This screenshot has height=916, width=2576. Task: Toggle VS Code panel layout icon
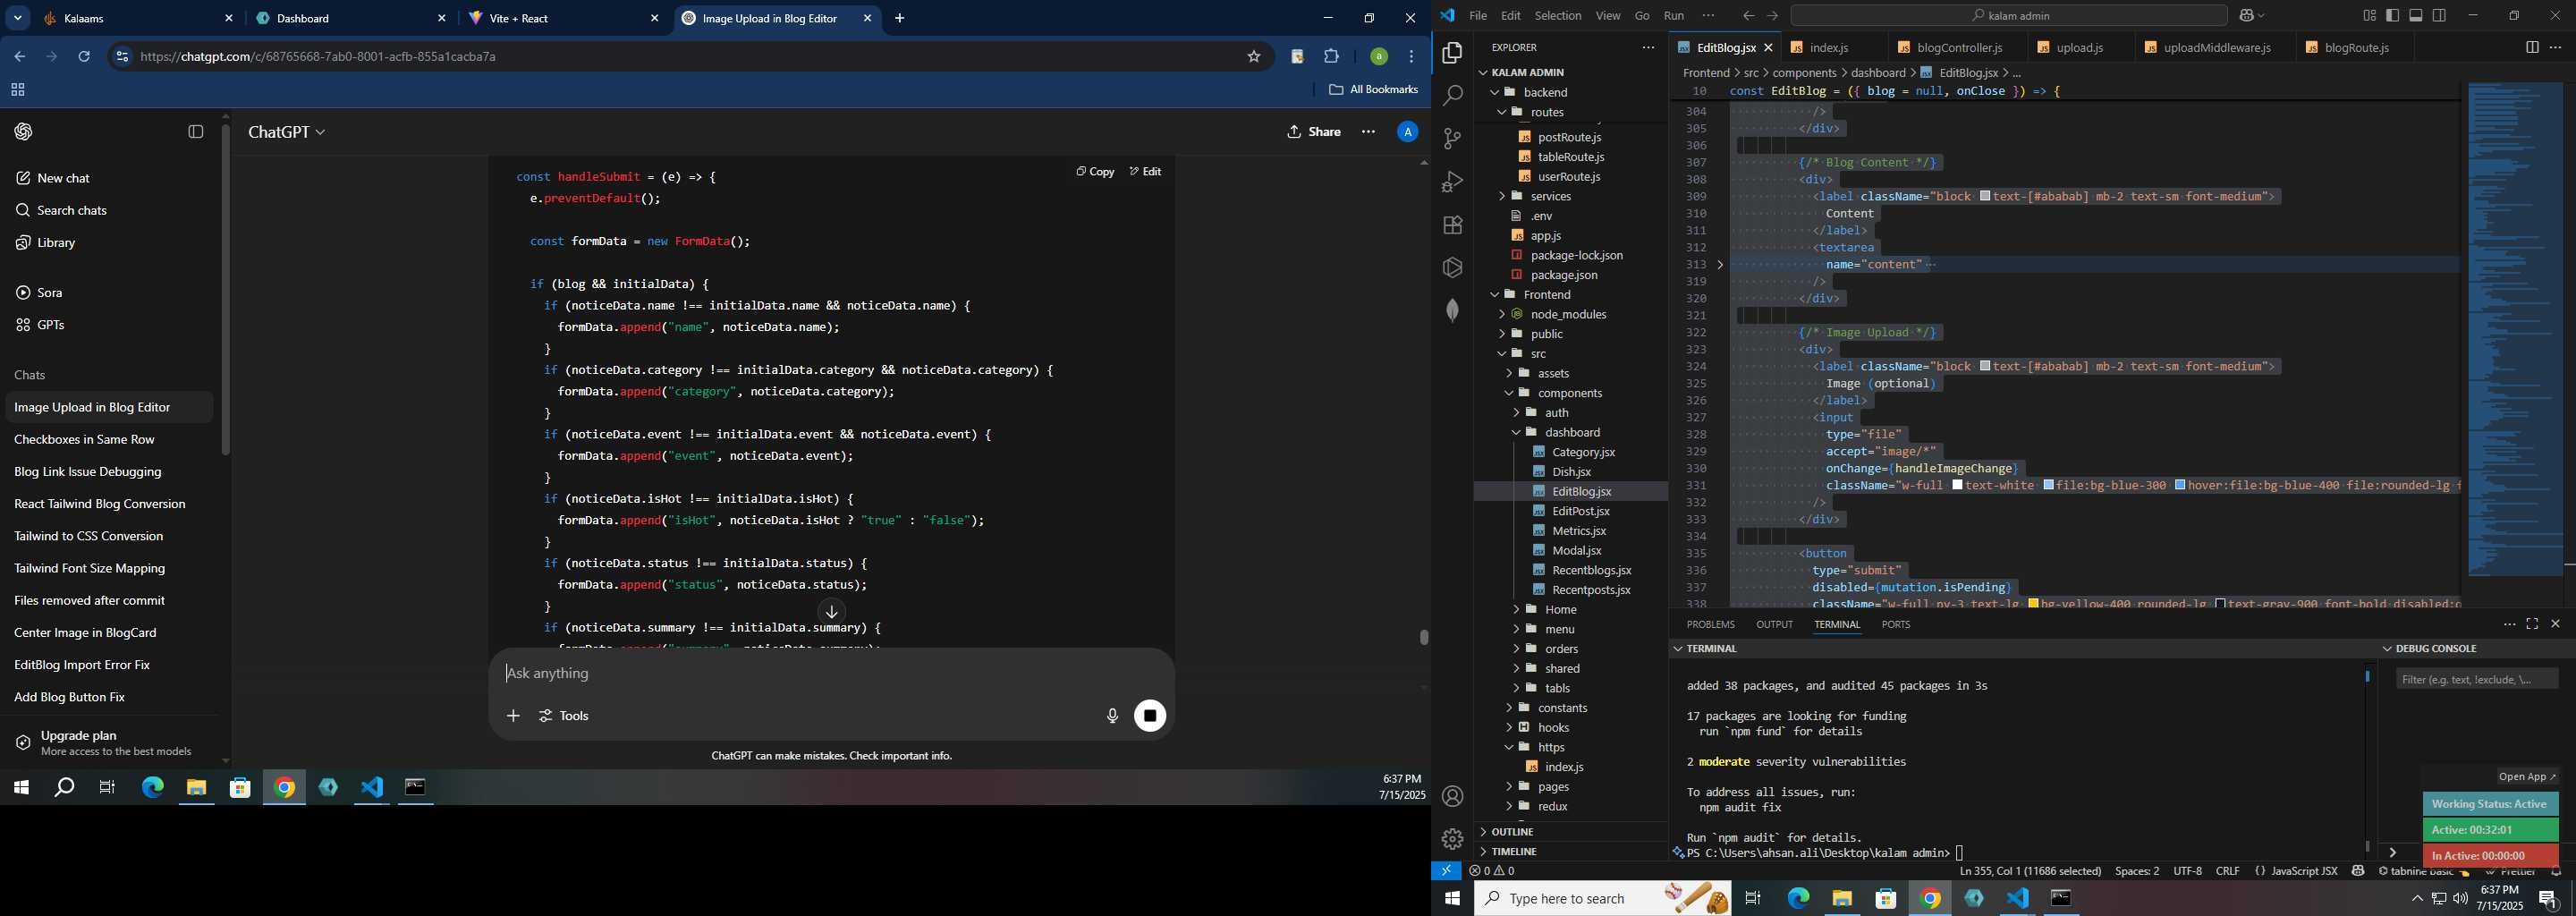2415,15
